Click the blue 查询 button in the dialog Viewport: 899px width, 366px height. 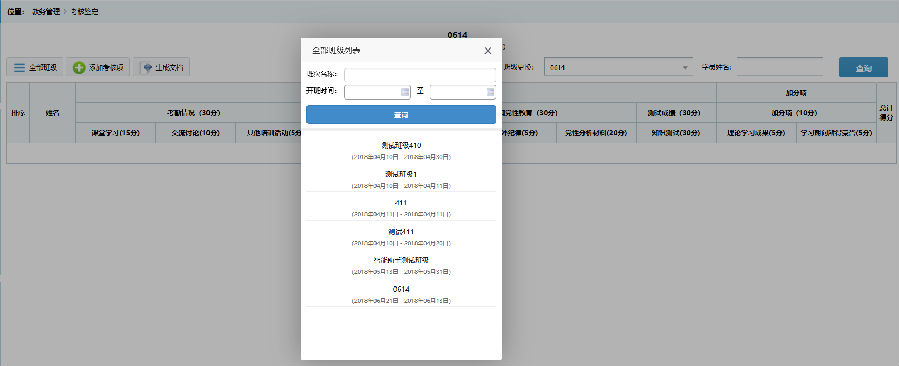401,115
